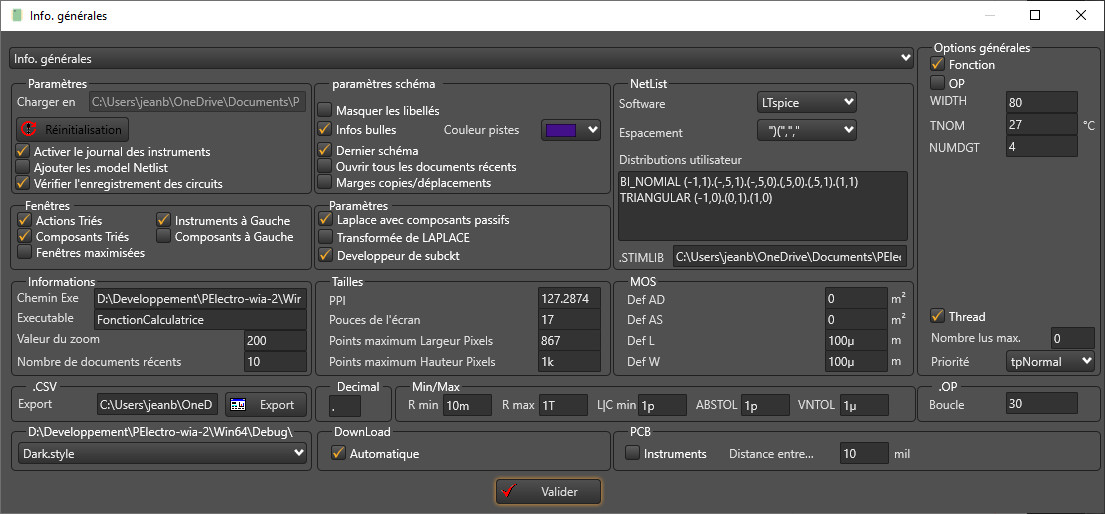1105x514 pixels.
Task: Toggle Masquer les libellés checkbox
Action: [325, 110]
